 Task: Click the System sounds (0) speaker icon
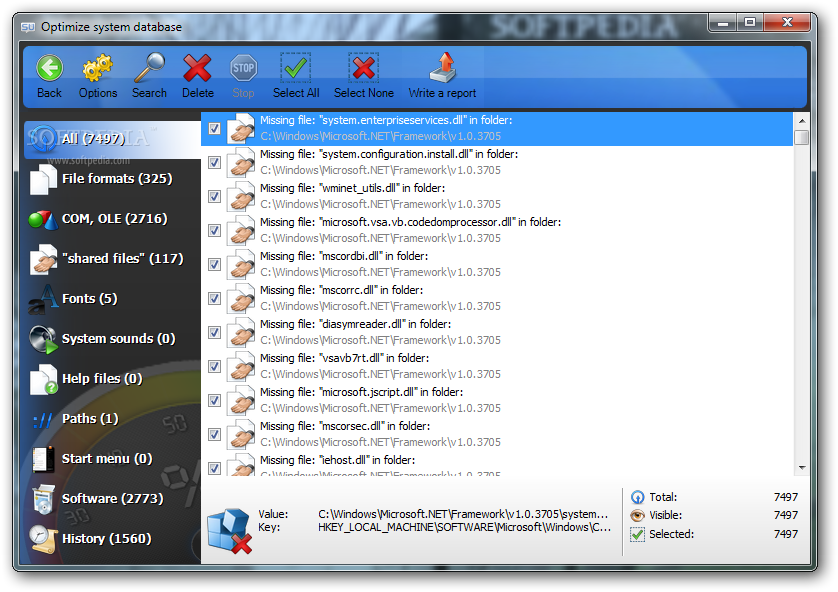43,339
